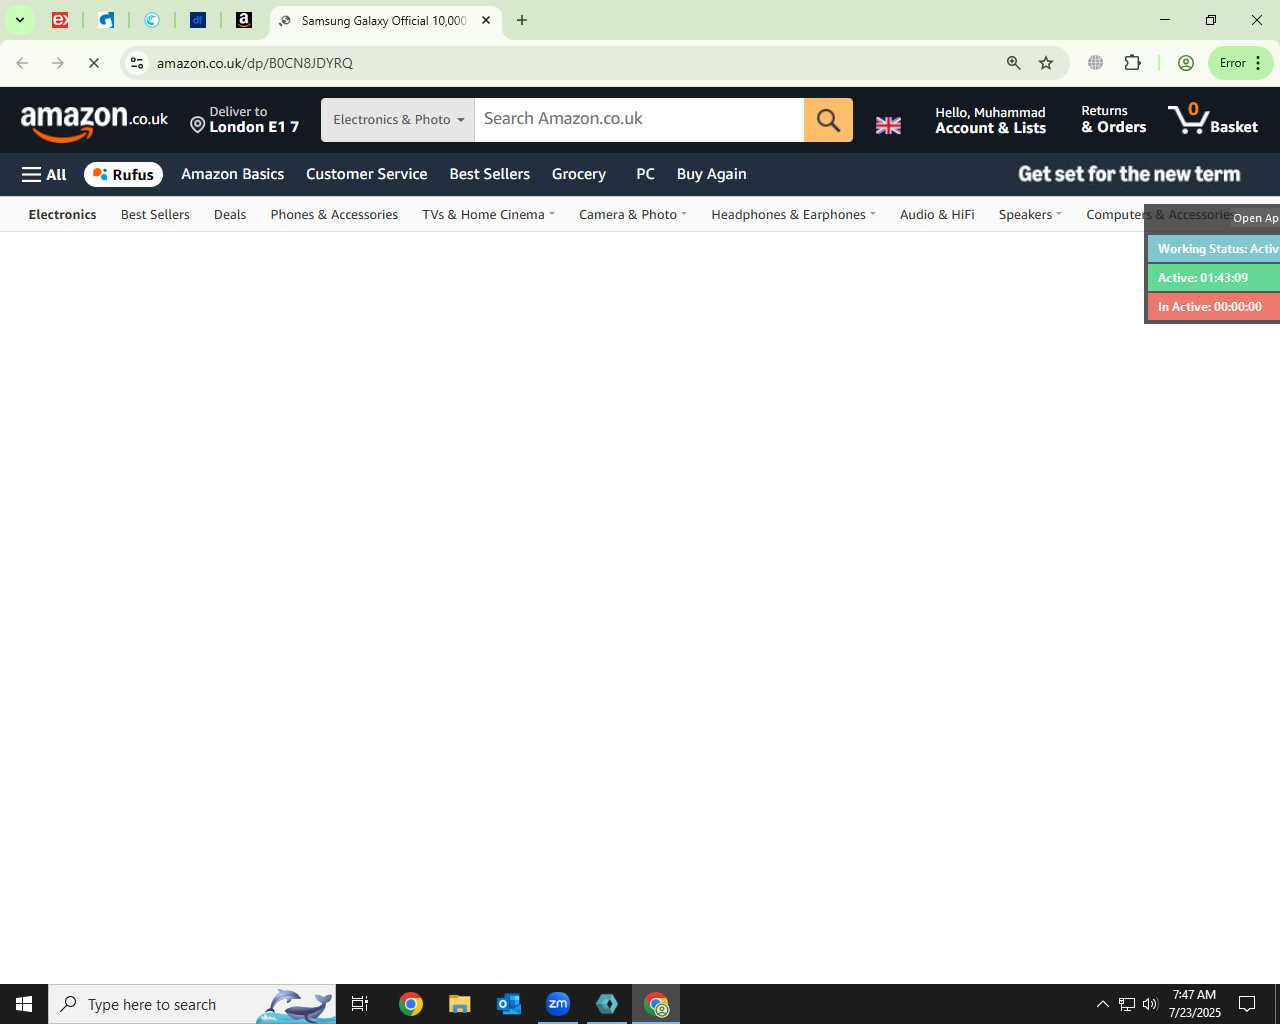Open the volume control in system tray
Image resolution: width=1280 pixels, height=1024 pixels.
(x=1150, y=1004)
